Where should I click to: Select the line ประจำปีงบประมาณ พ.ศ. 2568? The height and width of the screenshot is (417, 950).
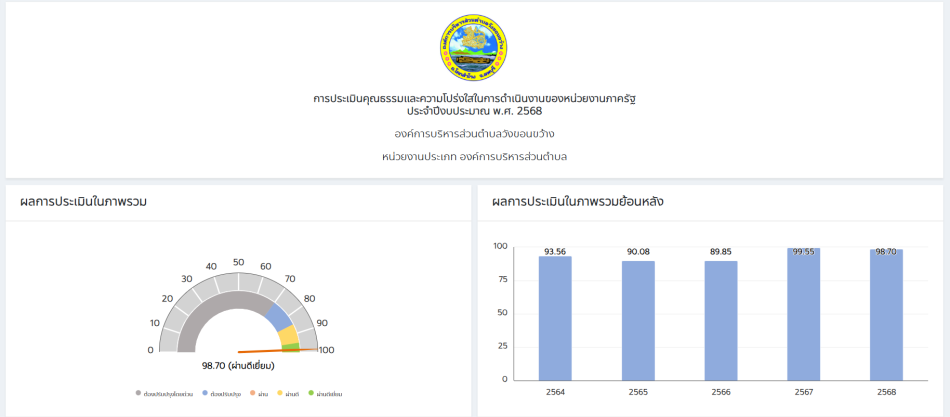point(475,112)
